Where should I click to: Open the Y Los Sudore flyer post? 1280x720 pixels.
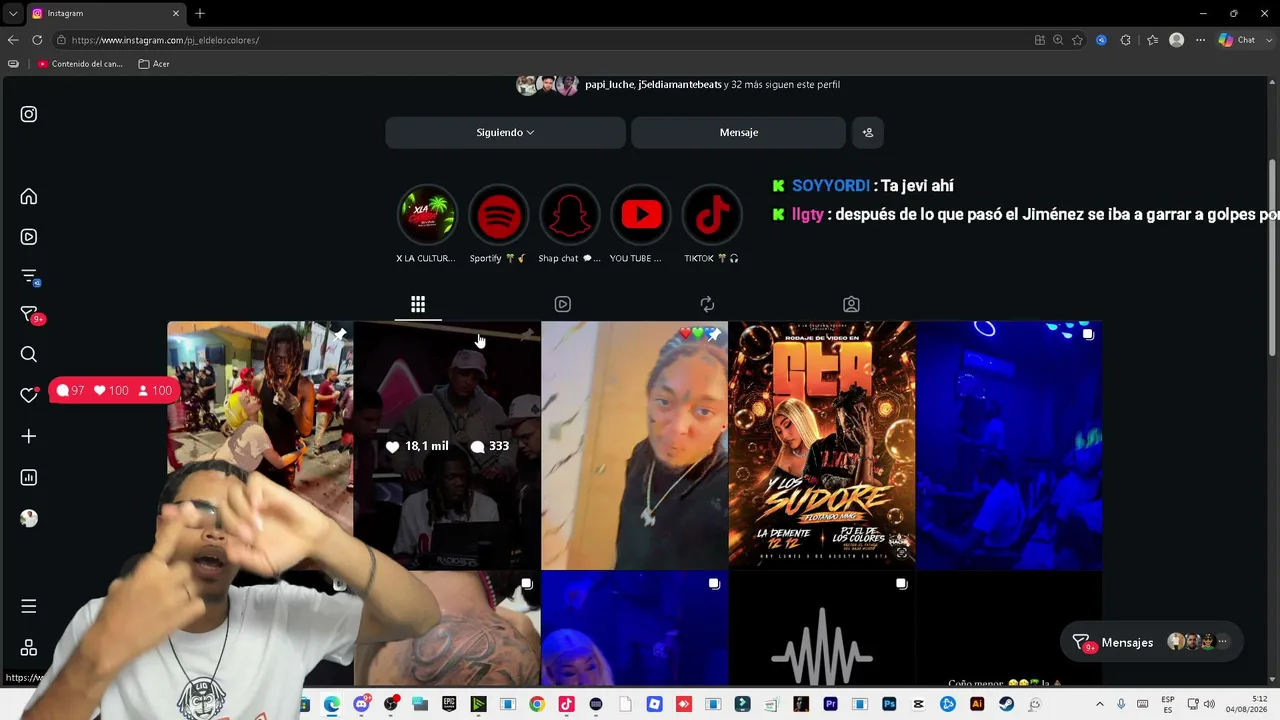822,445
